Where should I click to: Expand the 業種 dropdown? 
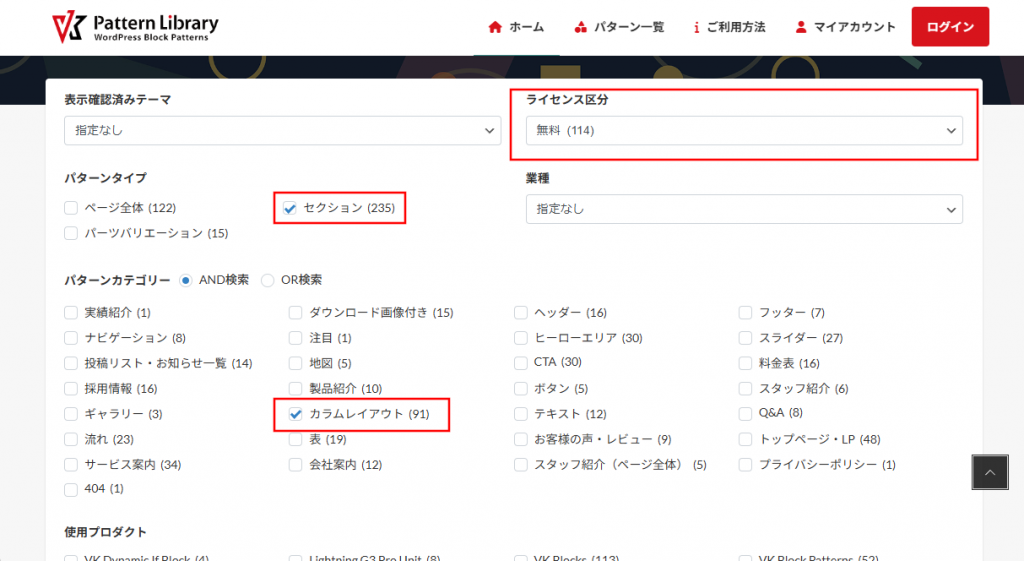(744, 209)
